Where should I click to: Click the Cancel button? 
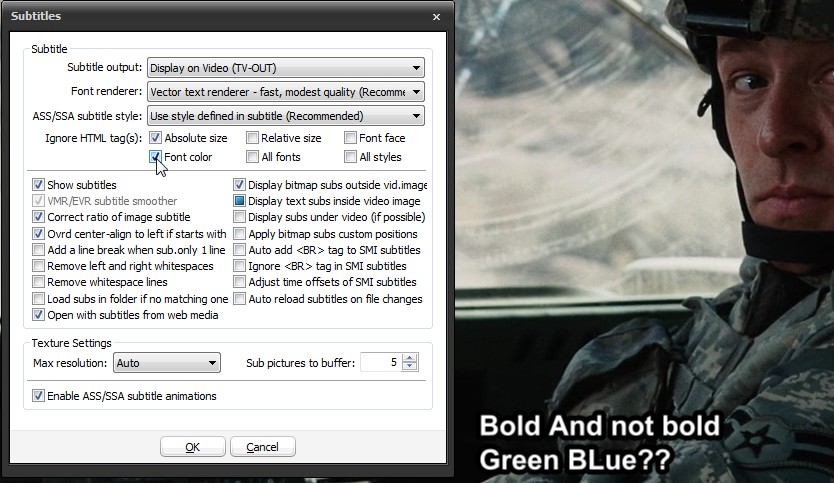[x=262, y=447]
